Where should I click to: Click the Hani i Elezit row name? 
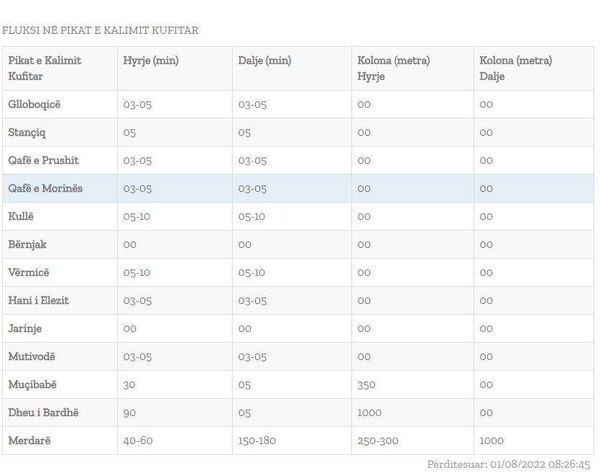click(38, 300)
